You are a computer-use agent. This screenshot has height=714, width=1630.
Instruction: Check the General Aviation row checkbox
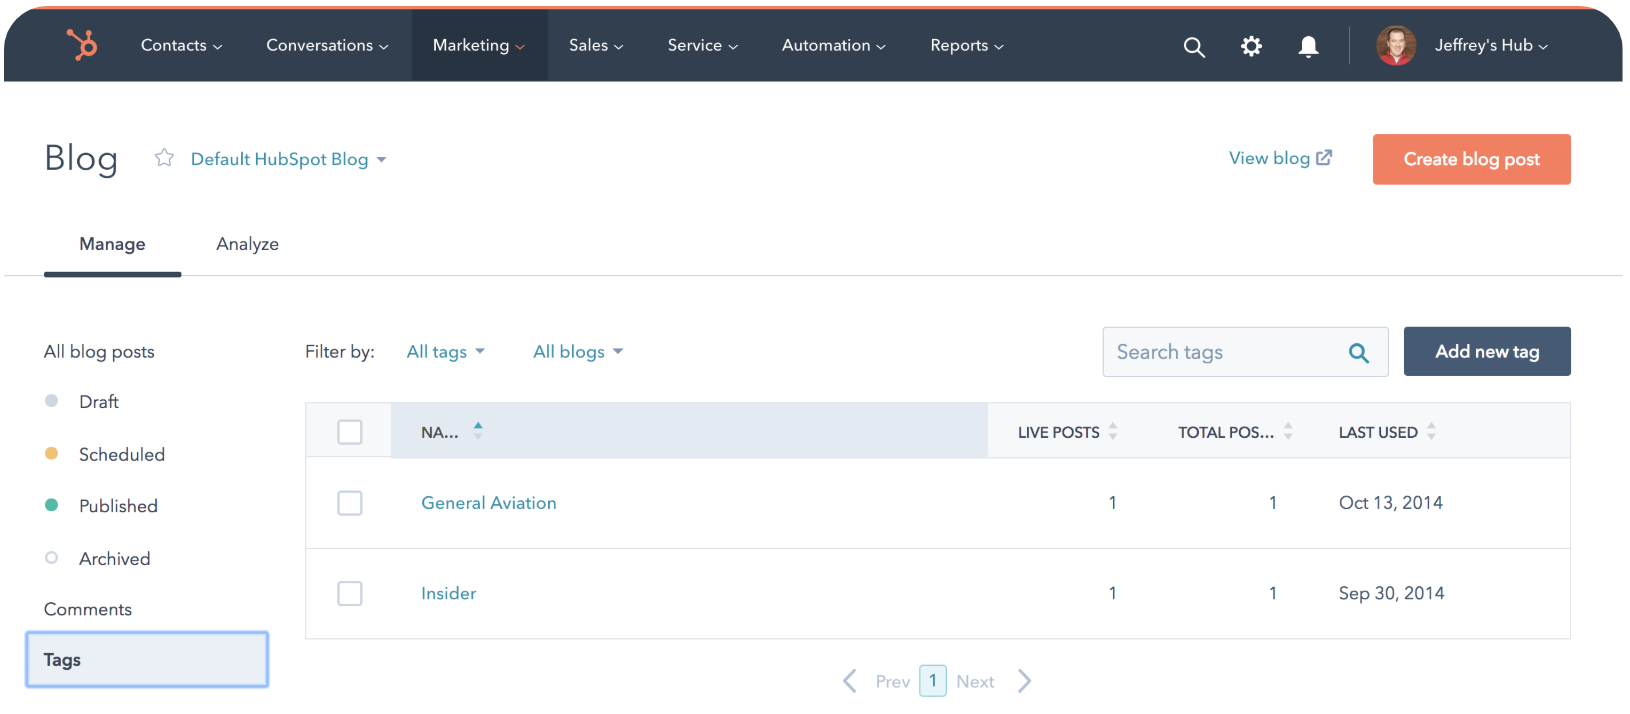click(350, 503)
